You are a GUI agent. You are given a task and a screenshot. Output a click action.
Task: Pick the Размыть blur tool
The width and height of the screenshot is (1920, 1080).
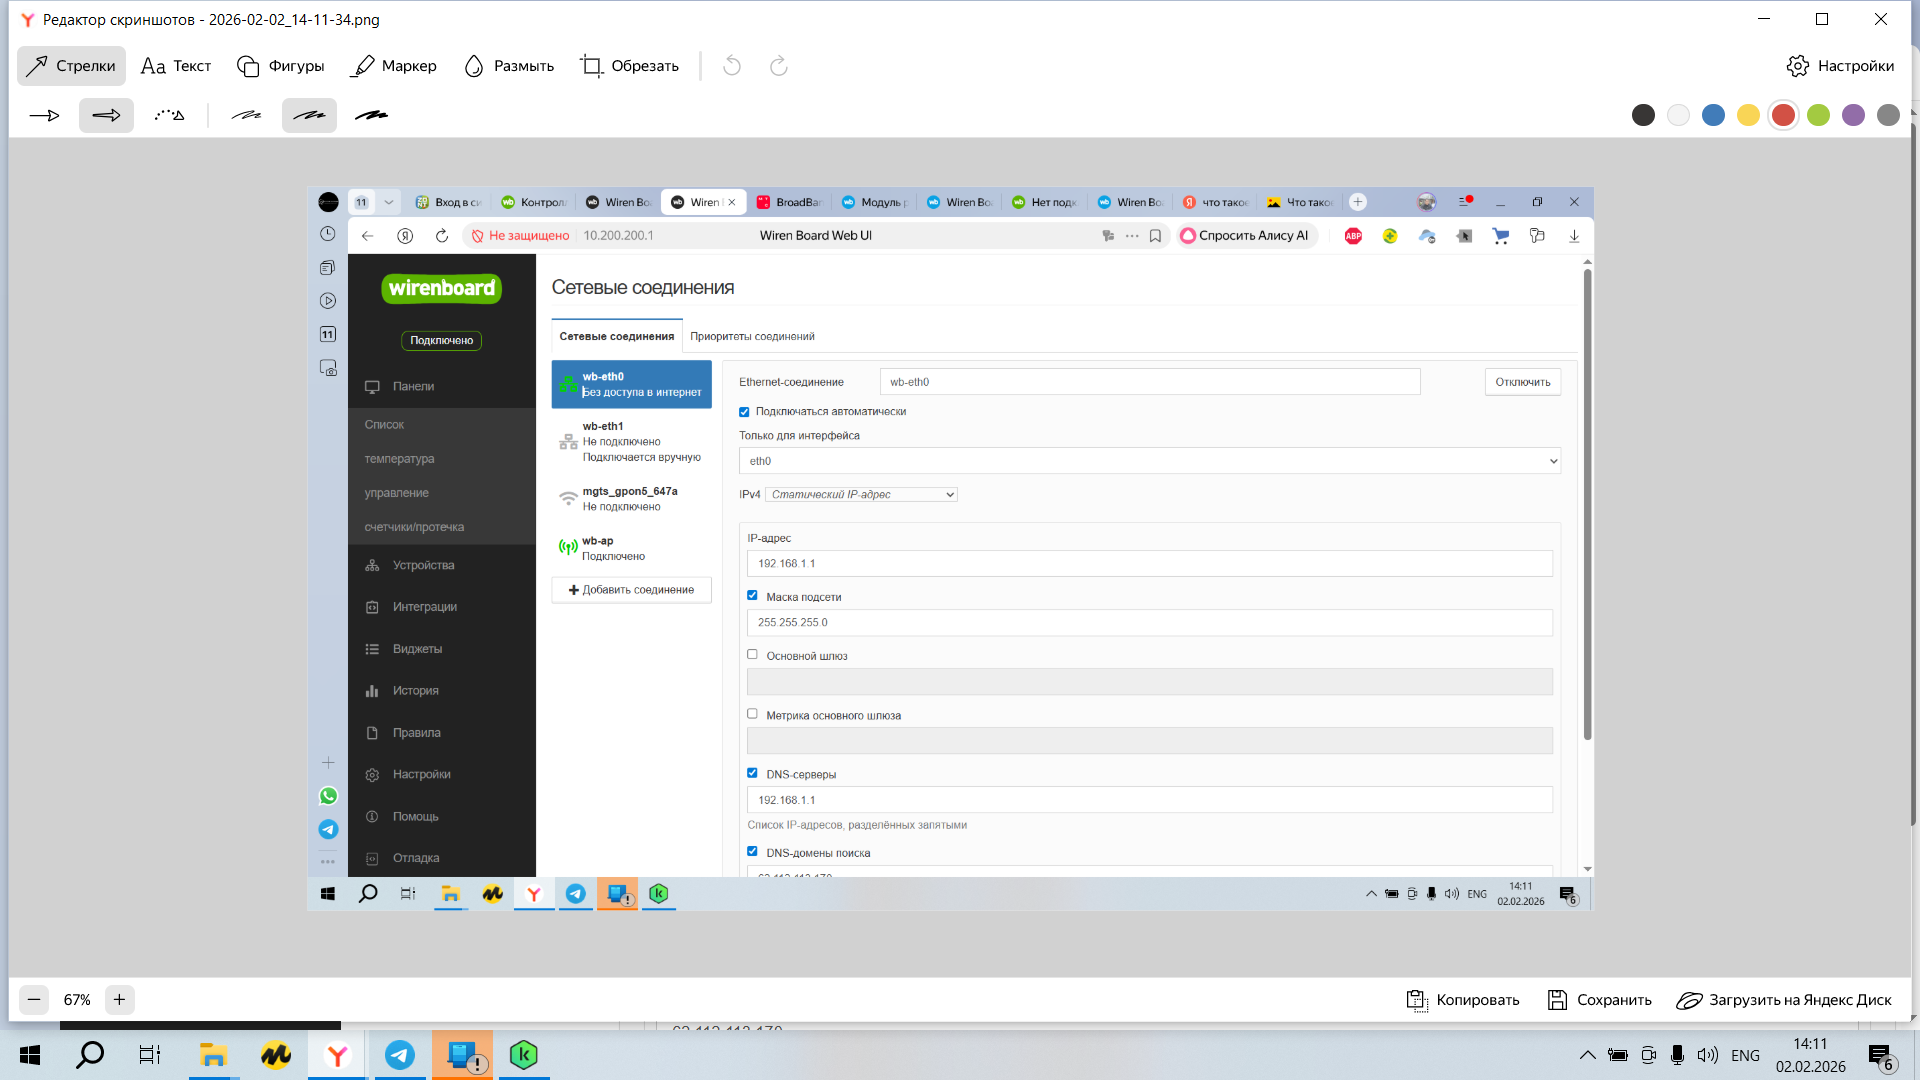(509, 66)
